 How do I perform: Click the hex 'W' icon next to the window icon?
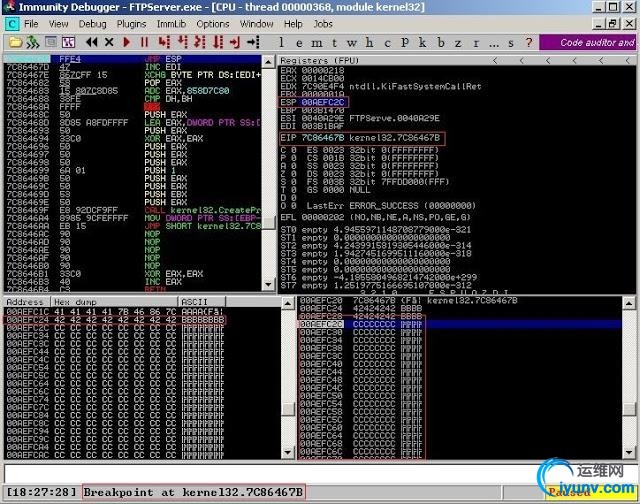click(68, 42)
